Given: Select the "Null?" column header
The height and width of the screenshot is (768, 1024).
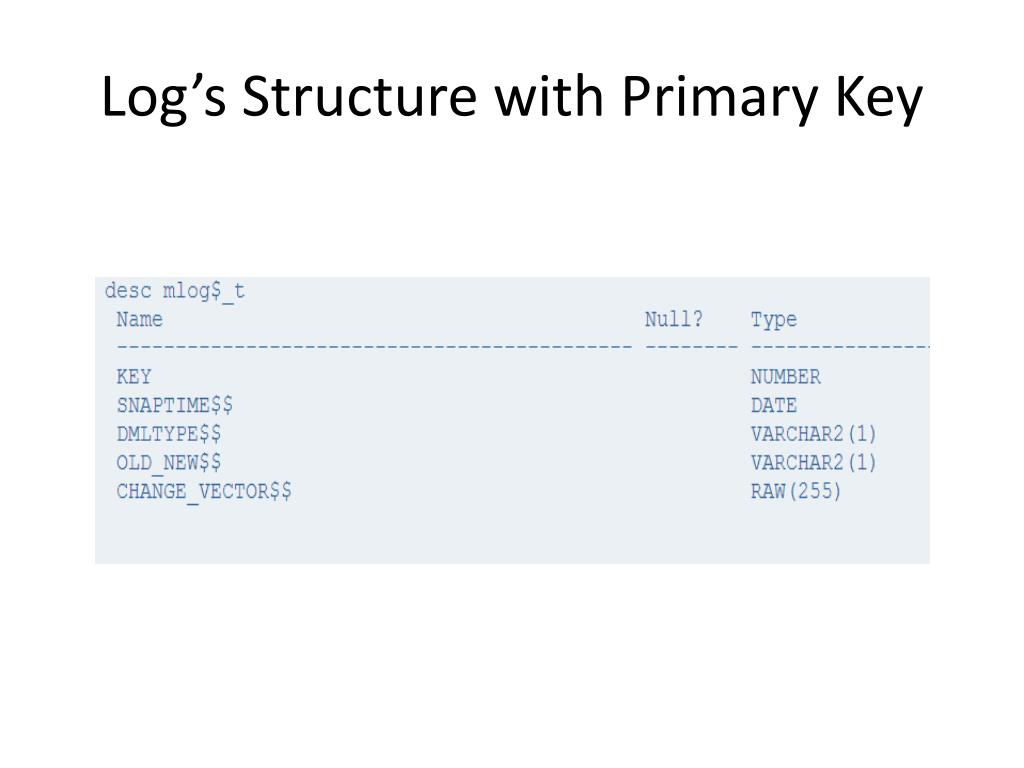Looking at the screenshot, I should pos(673,320).
